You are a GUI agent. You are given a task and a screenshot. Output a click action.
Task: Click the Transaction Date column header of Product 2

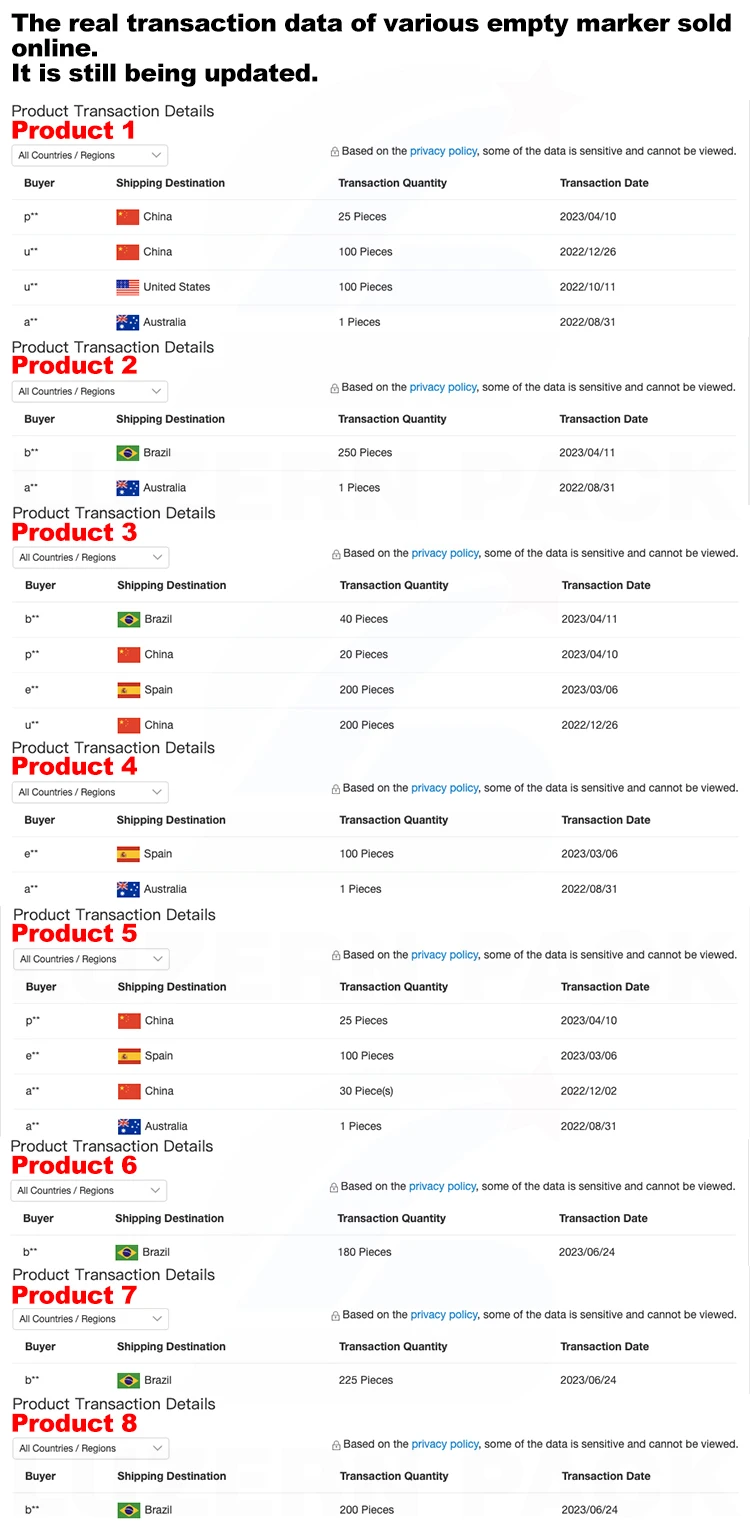[604, 419]
